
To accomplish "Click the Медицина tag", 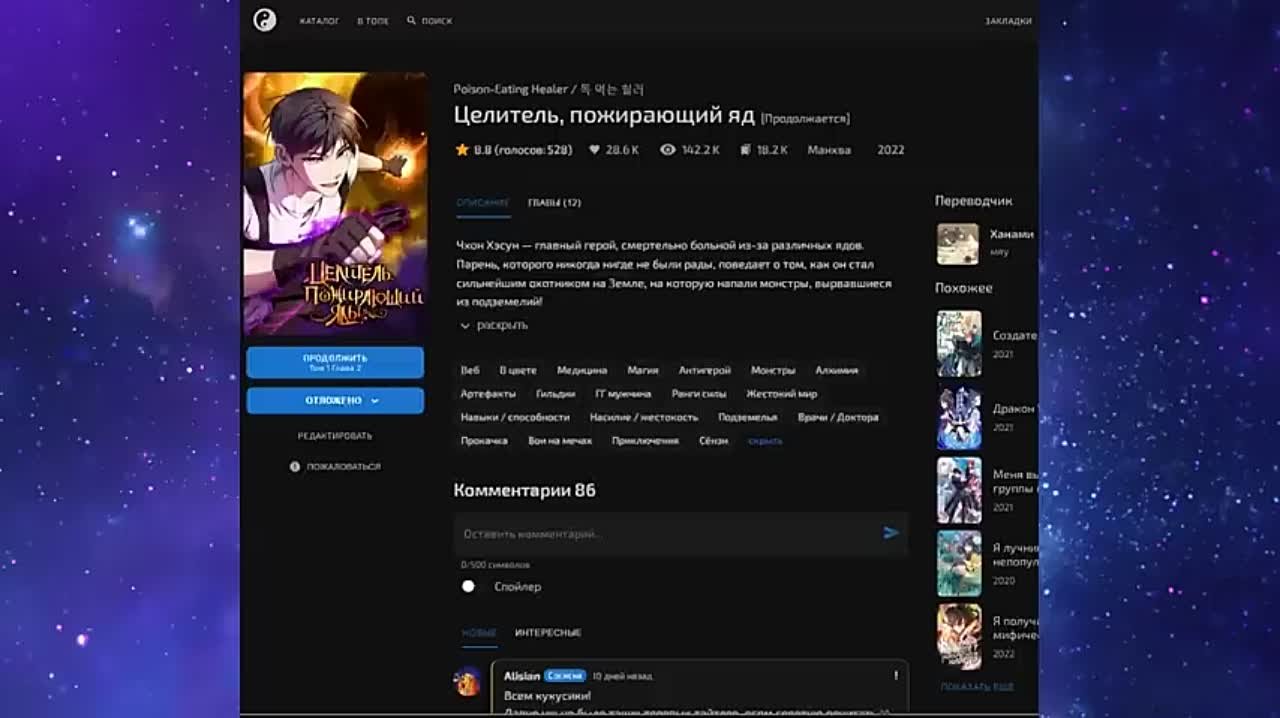I will tap(582, 370).
